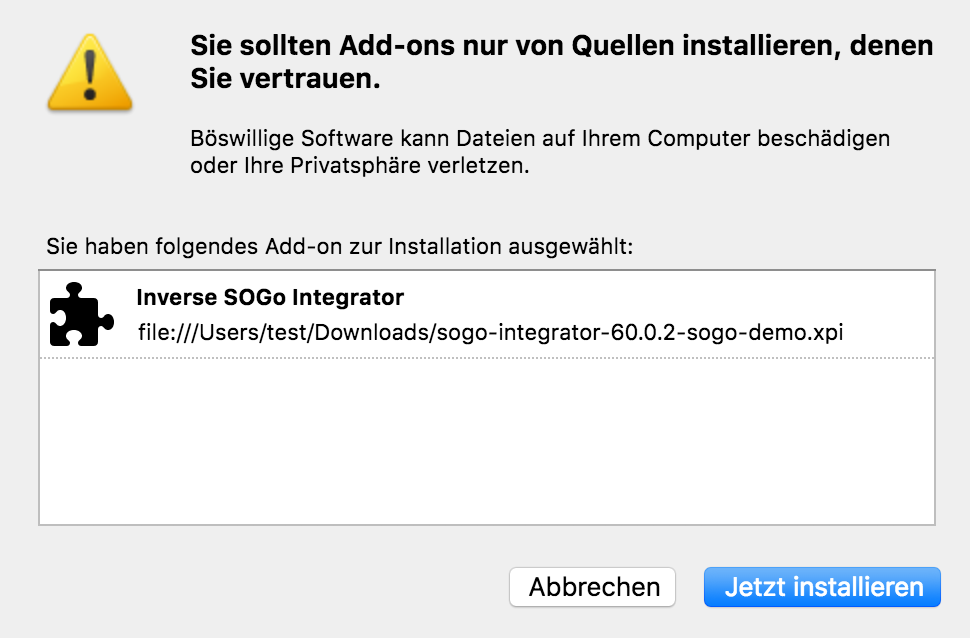Click the 'Böswillige Software' warning sentence
The image size is (970, 638).
[540, 137]
